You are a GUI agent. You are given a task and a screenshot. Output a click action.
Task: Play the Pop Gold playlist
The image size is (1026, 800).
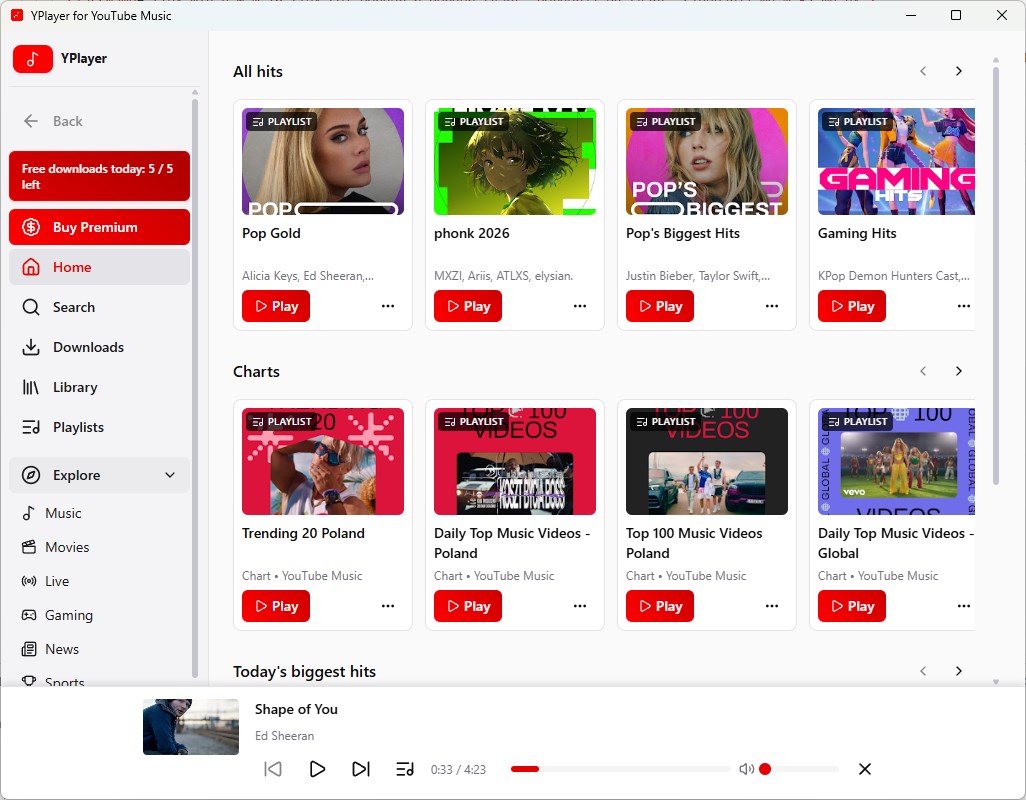276,306
